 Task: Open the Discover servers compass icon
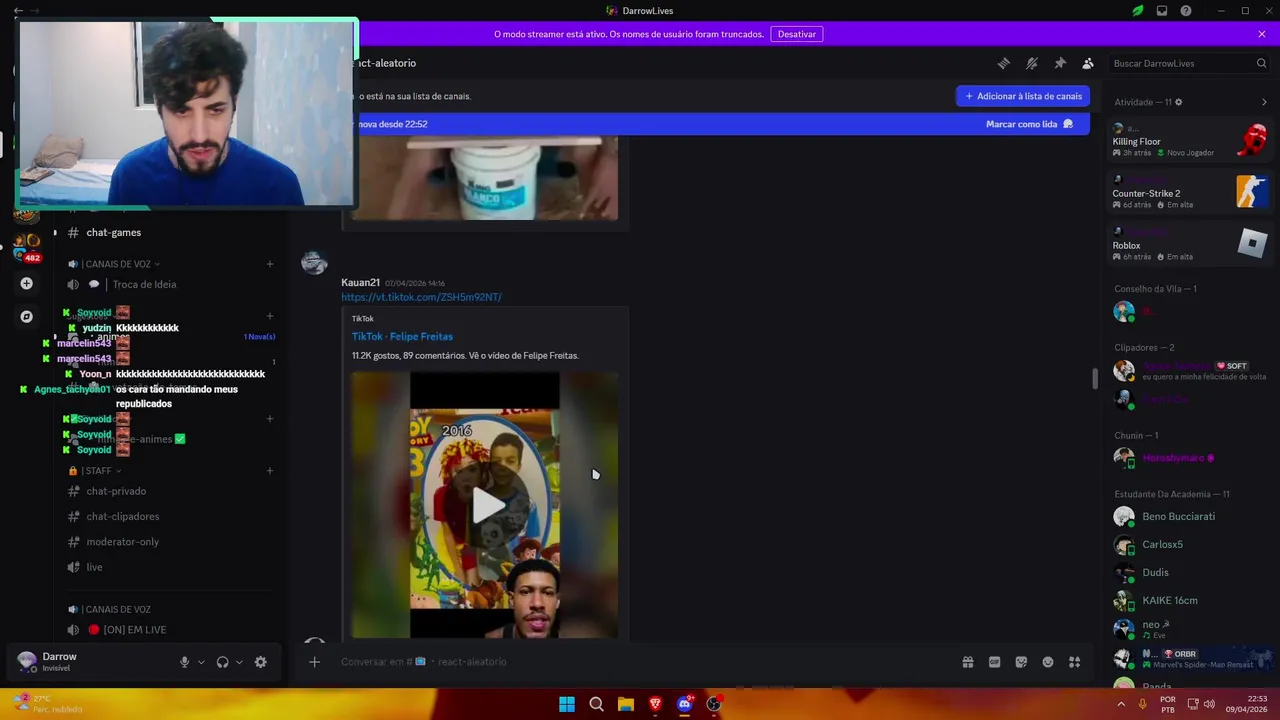click(27, 316)
